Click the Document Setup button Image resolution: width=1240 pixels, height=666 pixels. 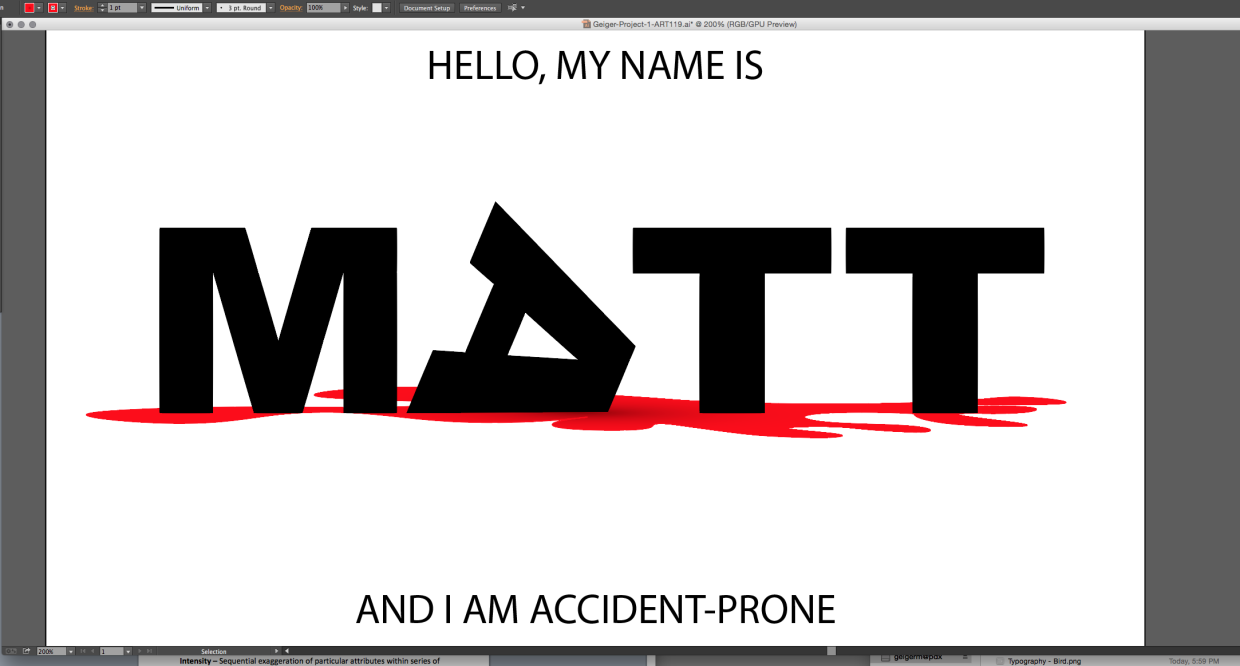[427, 8]
